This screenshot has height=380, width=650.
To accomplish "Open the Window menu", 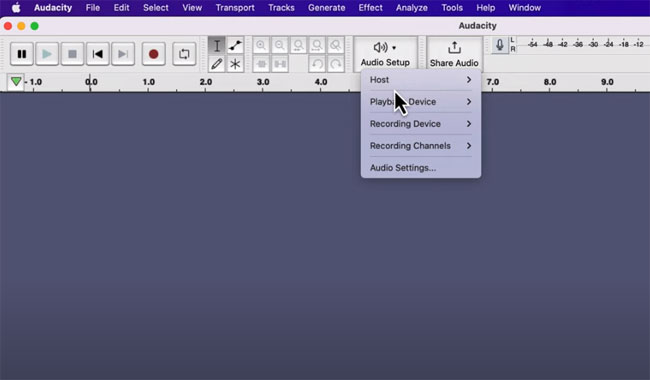I will pyautogui.click(x=524, y=8).
